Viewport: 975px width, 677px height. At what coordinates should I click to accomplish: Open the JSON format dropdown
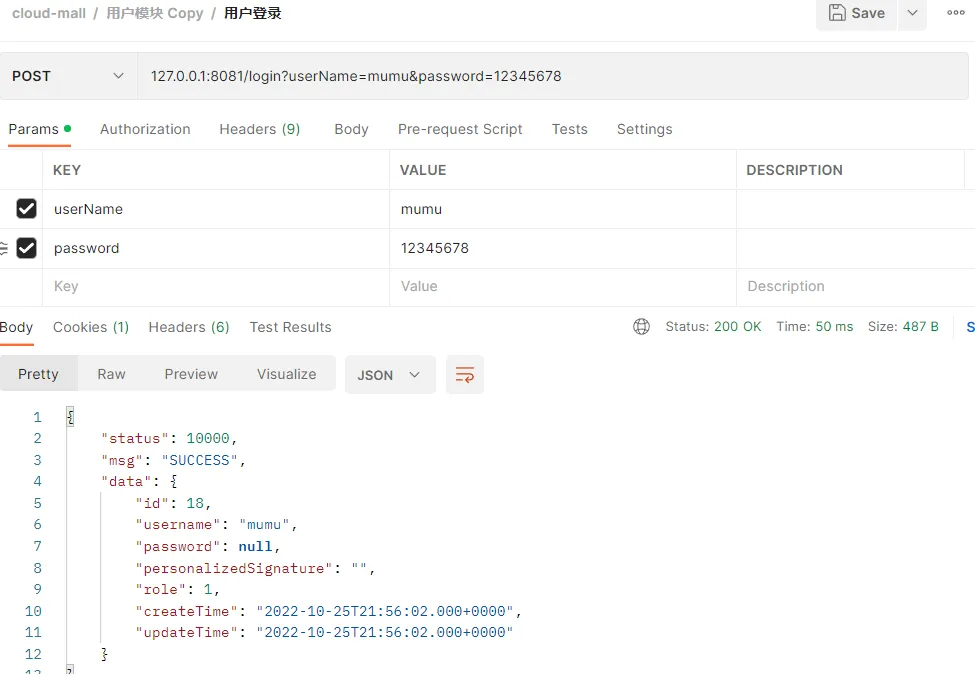(389, 375)
